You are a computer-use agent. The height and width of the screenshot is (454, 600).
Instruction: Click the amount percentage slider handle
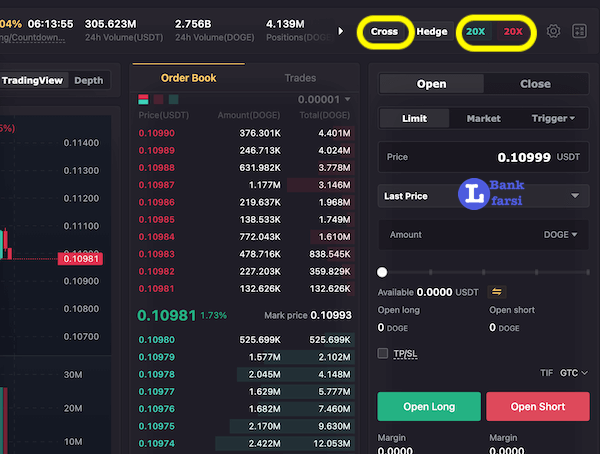tap(382, 272)
